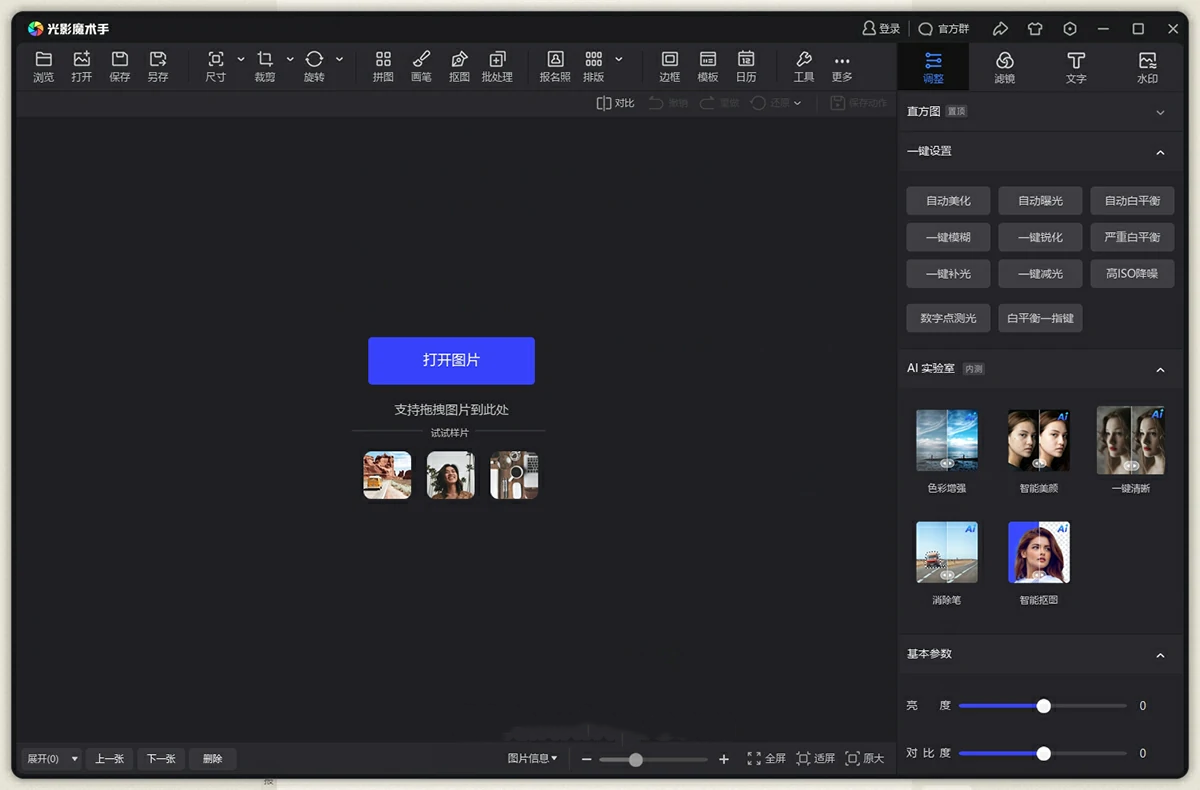Collapse the 基本参数 section

1160,655
